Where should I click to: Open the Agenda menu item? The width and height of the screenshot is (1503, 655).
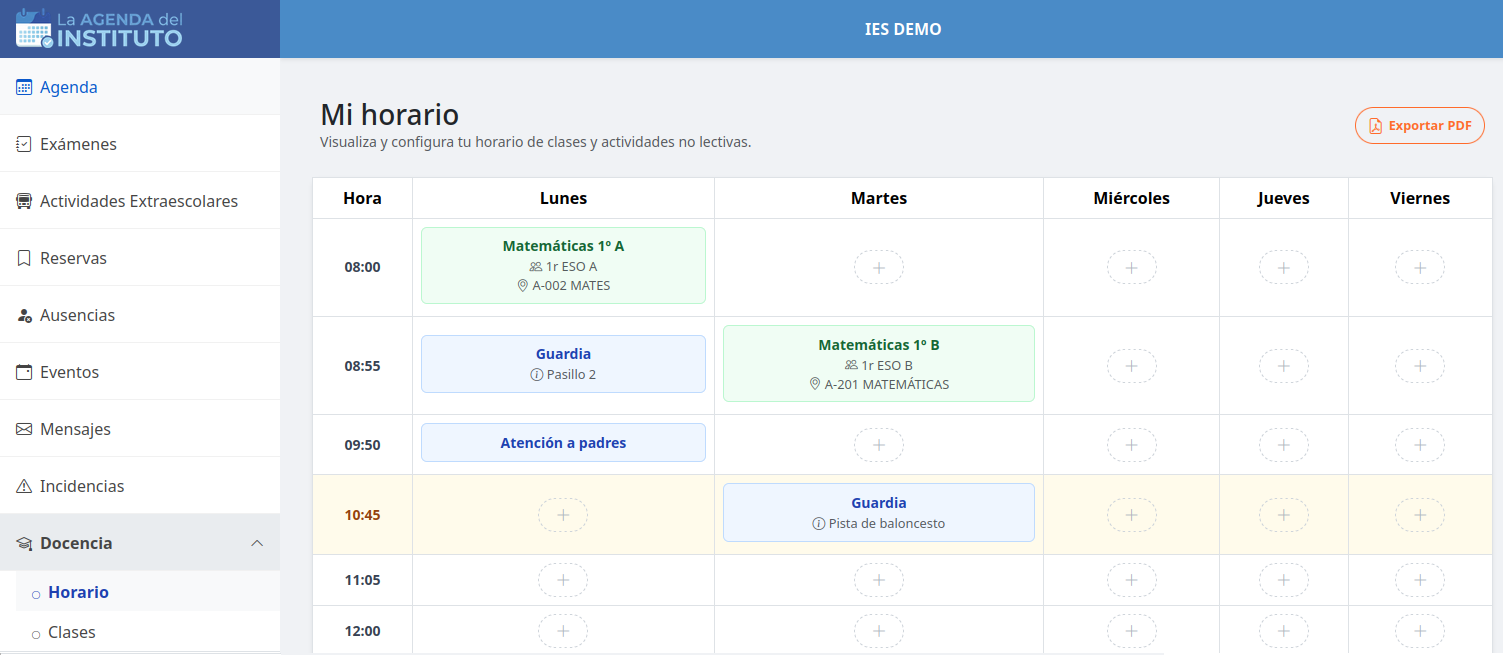140,87
